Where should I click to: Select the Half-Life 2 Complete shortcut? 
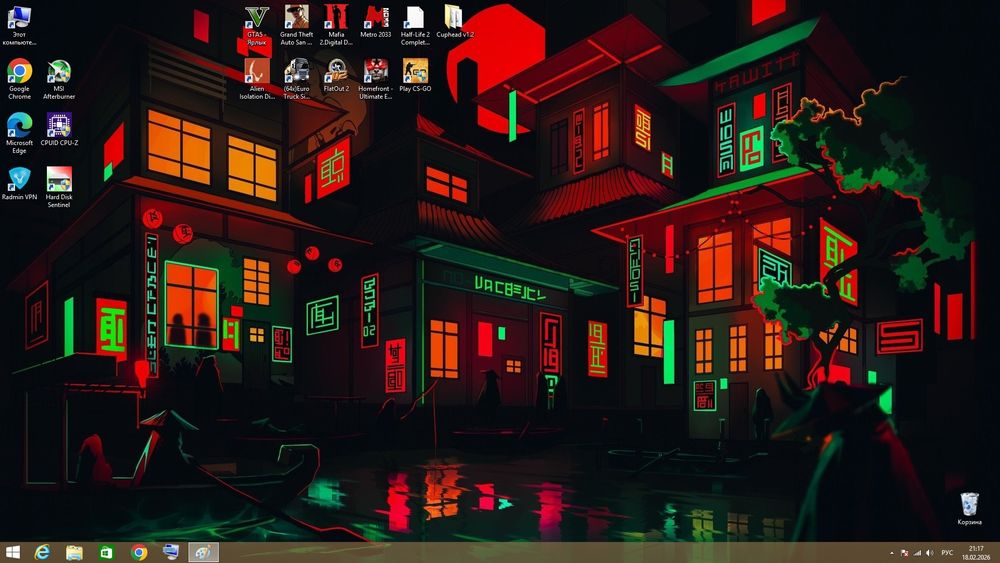[415, 25]
